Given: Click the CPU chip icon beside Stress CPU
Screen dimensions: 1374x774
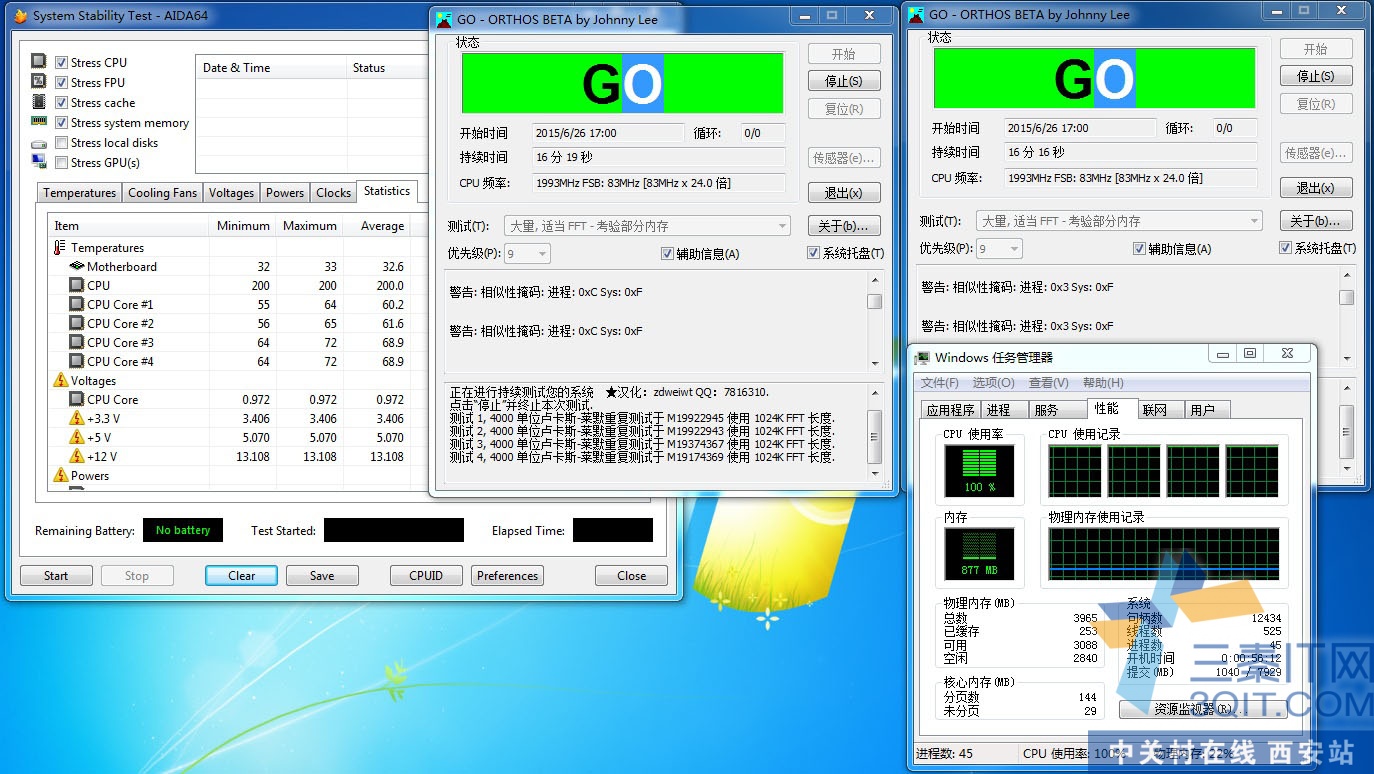Looking at the screenshot, I should [39, 62].
